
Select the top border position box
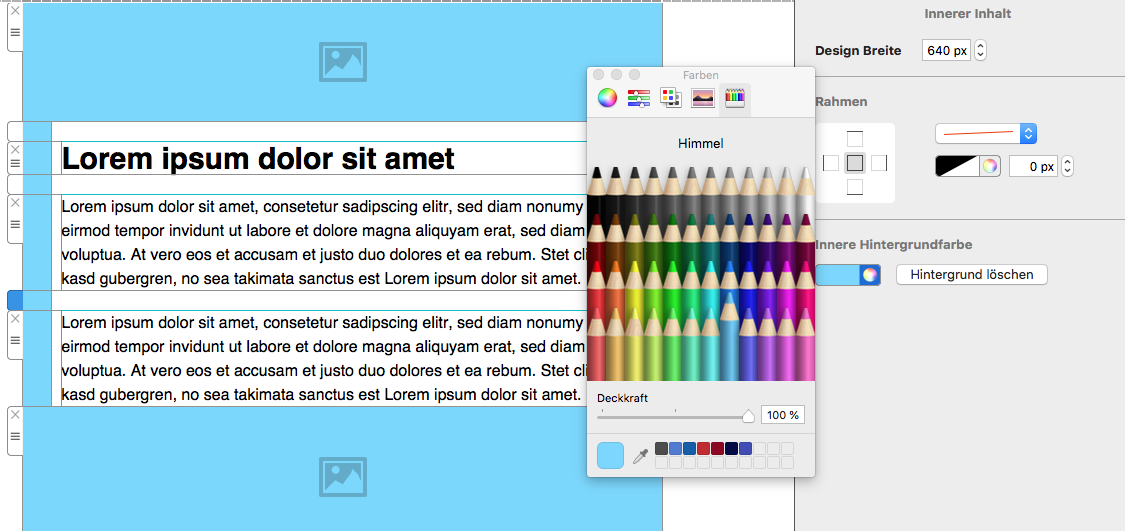(855, 139)
